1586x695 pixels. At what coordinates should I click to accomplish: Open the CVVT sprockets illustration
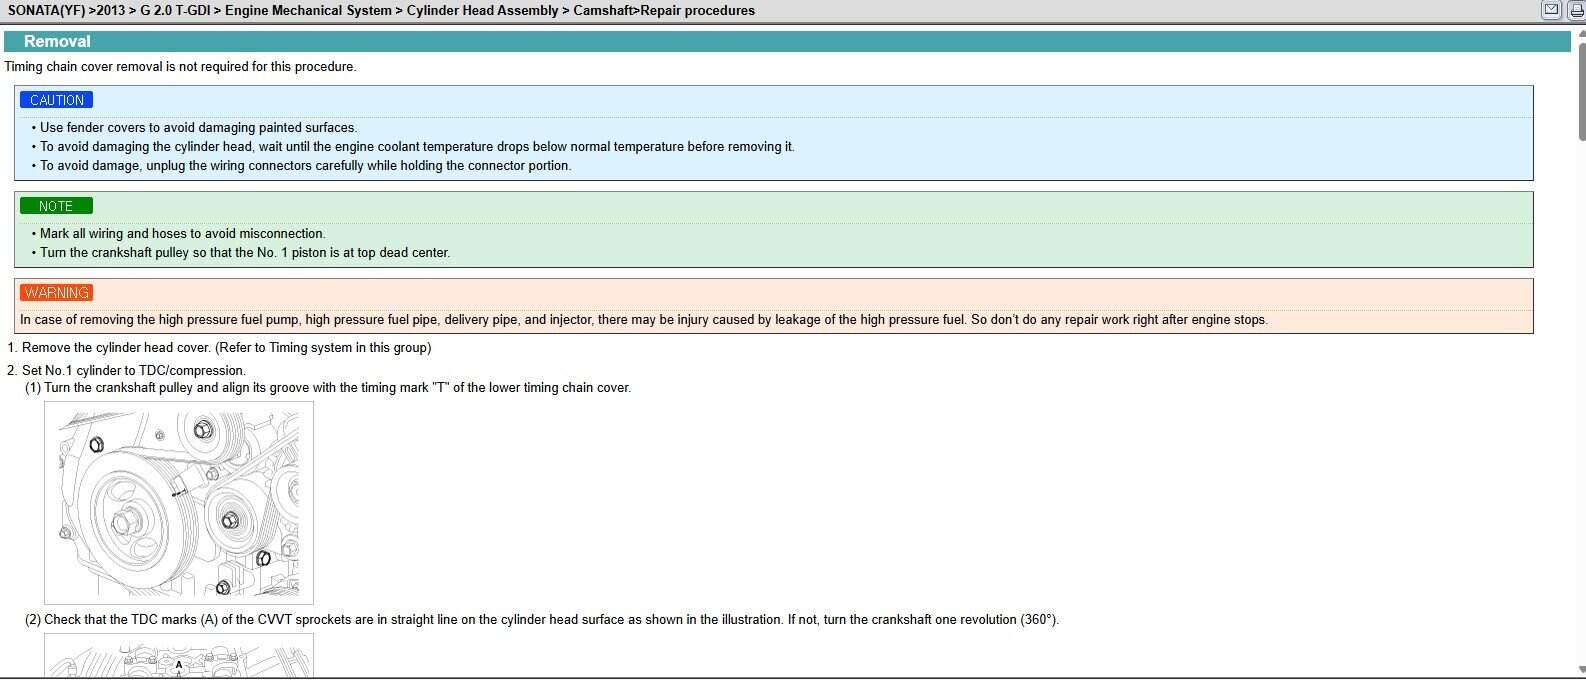[179, 655]
